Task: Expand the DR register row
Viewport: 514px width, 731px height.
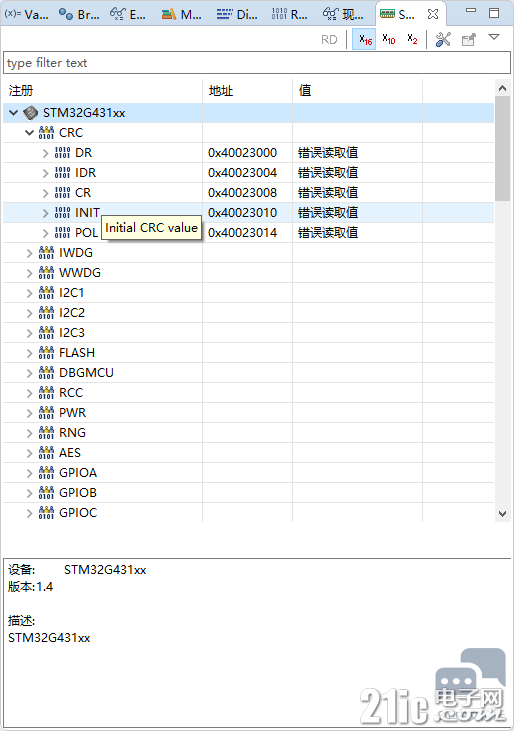Action: tap(45, 153)
